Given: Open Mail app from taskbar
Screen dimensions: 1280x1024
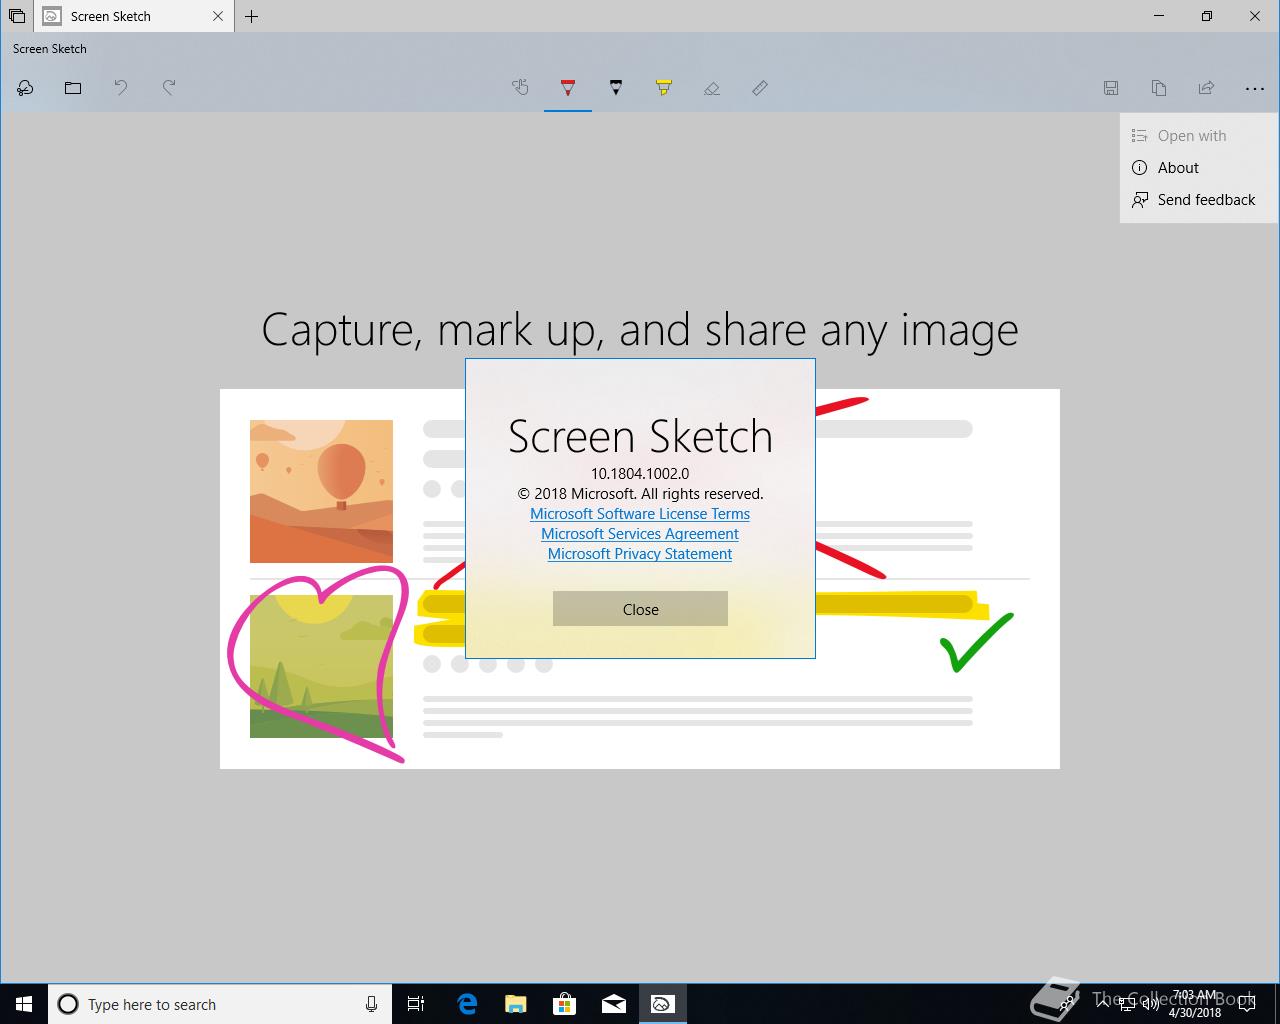Looking at the screenshot, I should (x=614, y=1004).
